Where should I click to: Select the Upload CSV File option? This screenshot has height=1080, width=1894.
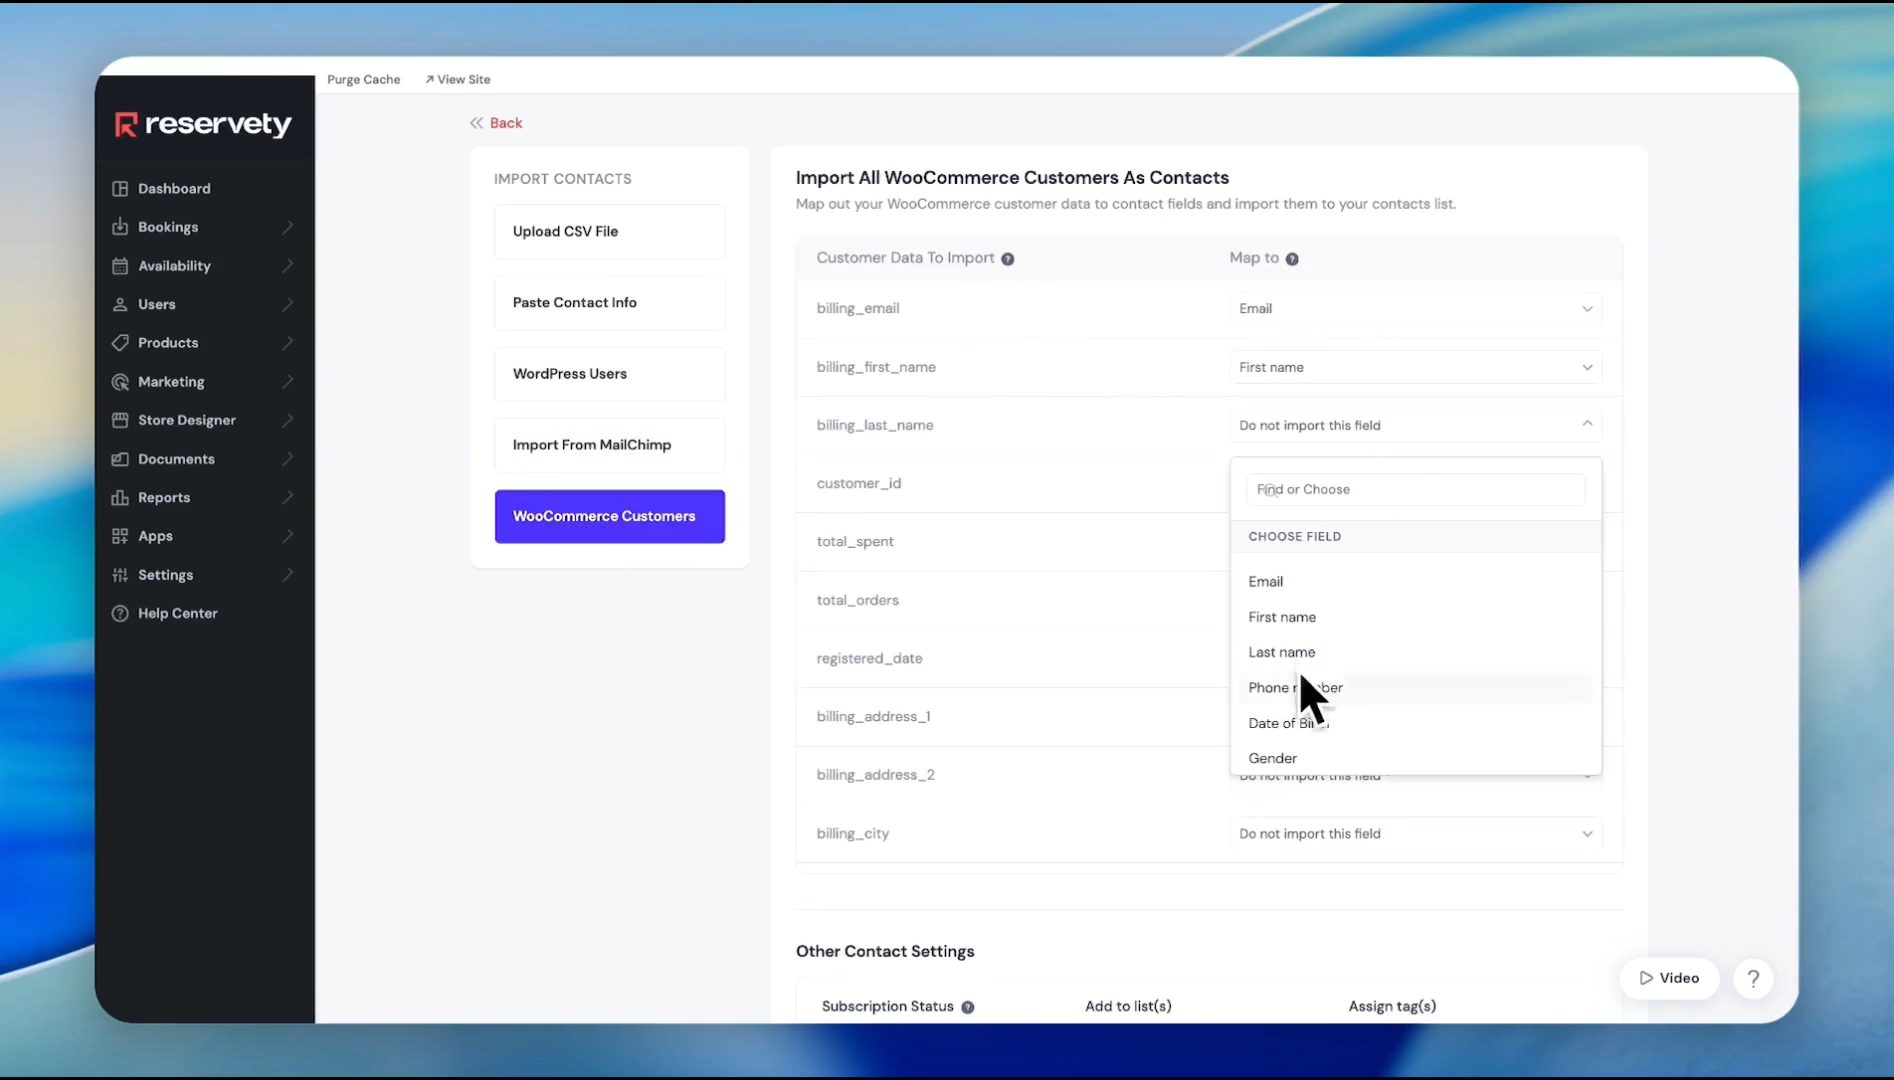609,232
